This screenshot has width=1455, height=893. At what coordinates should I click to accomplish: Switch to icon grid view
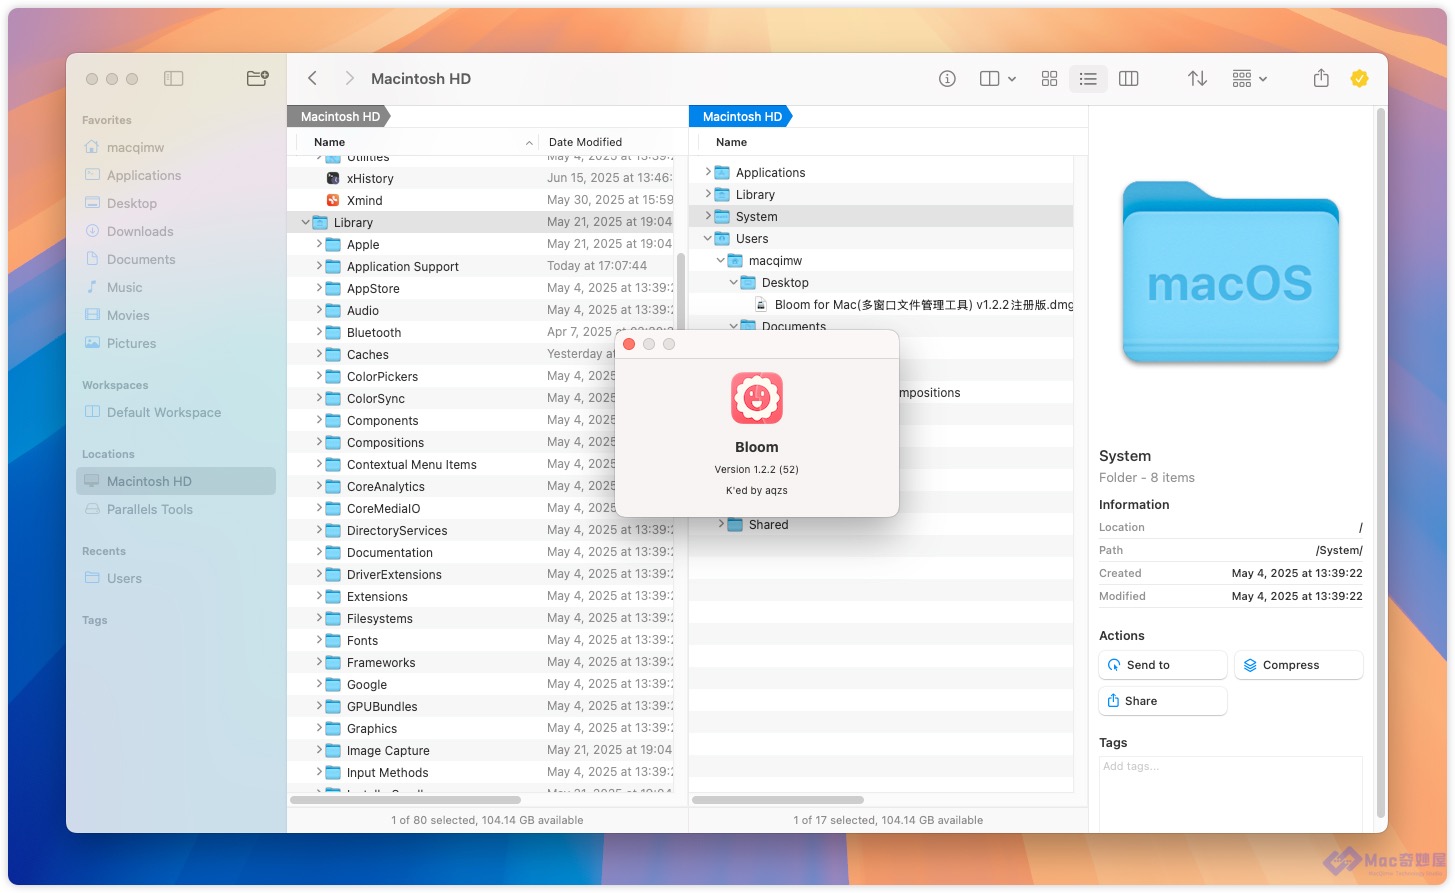coord(1049,79)
